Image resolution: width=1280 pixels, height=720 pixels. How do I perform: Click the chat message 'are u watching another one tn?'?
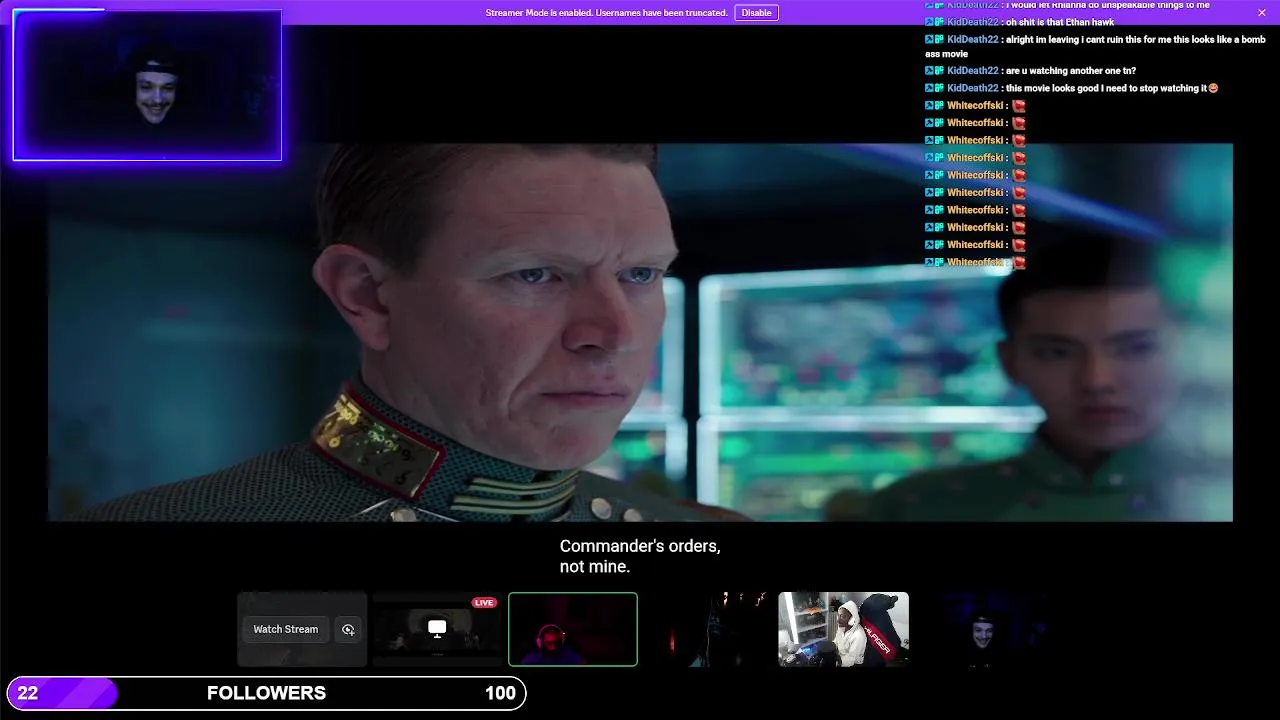[1071, 71]
